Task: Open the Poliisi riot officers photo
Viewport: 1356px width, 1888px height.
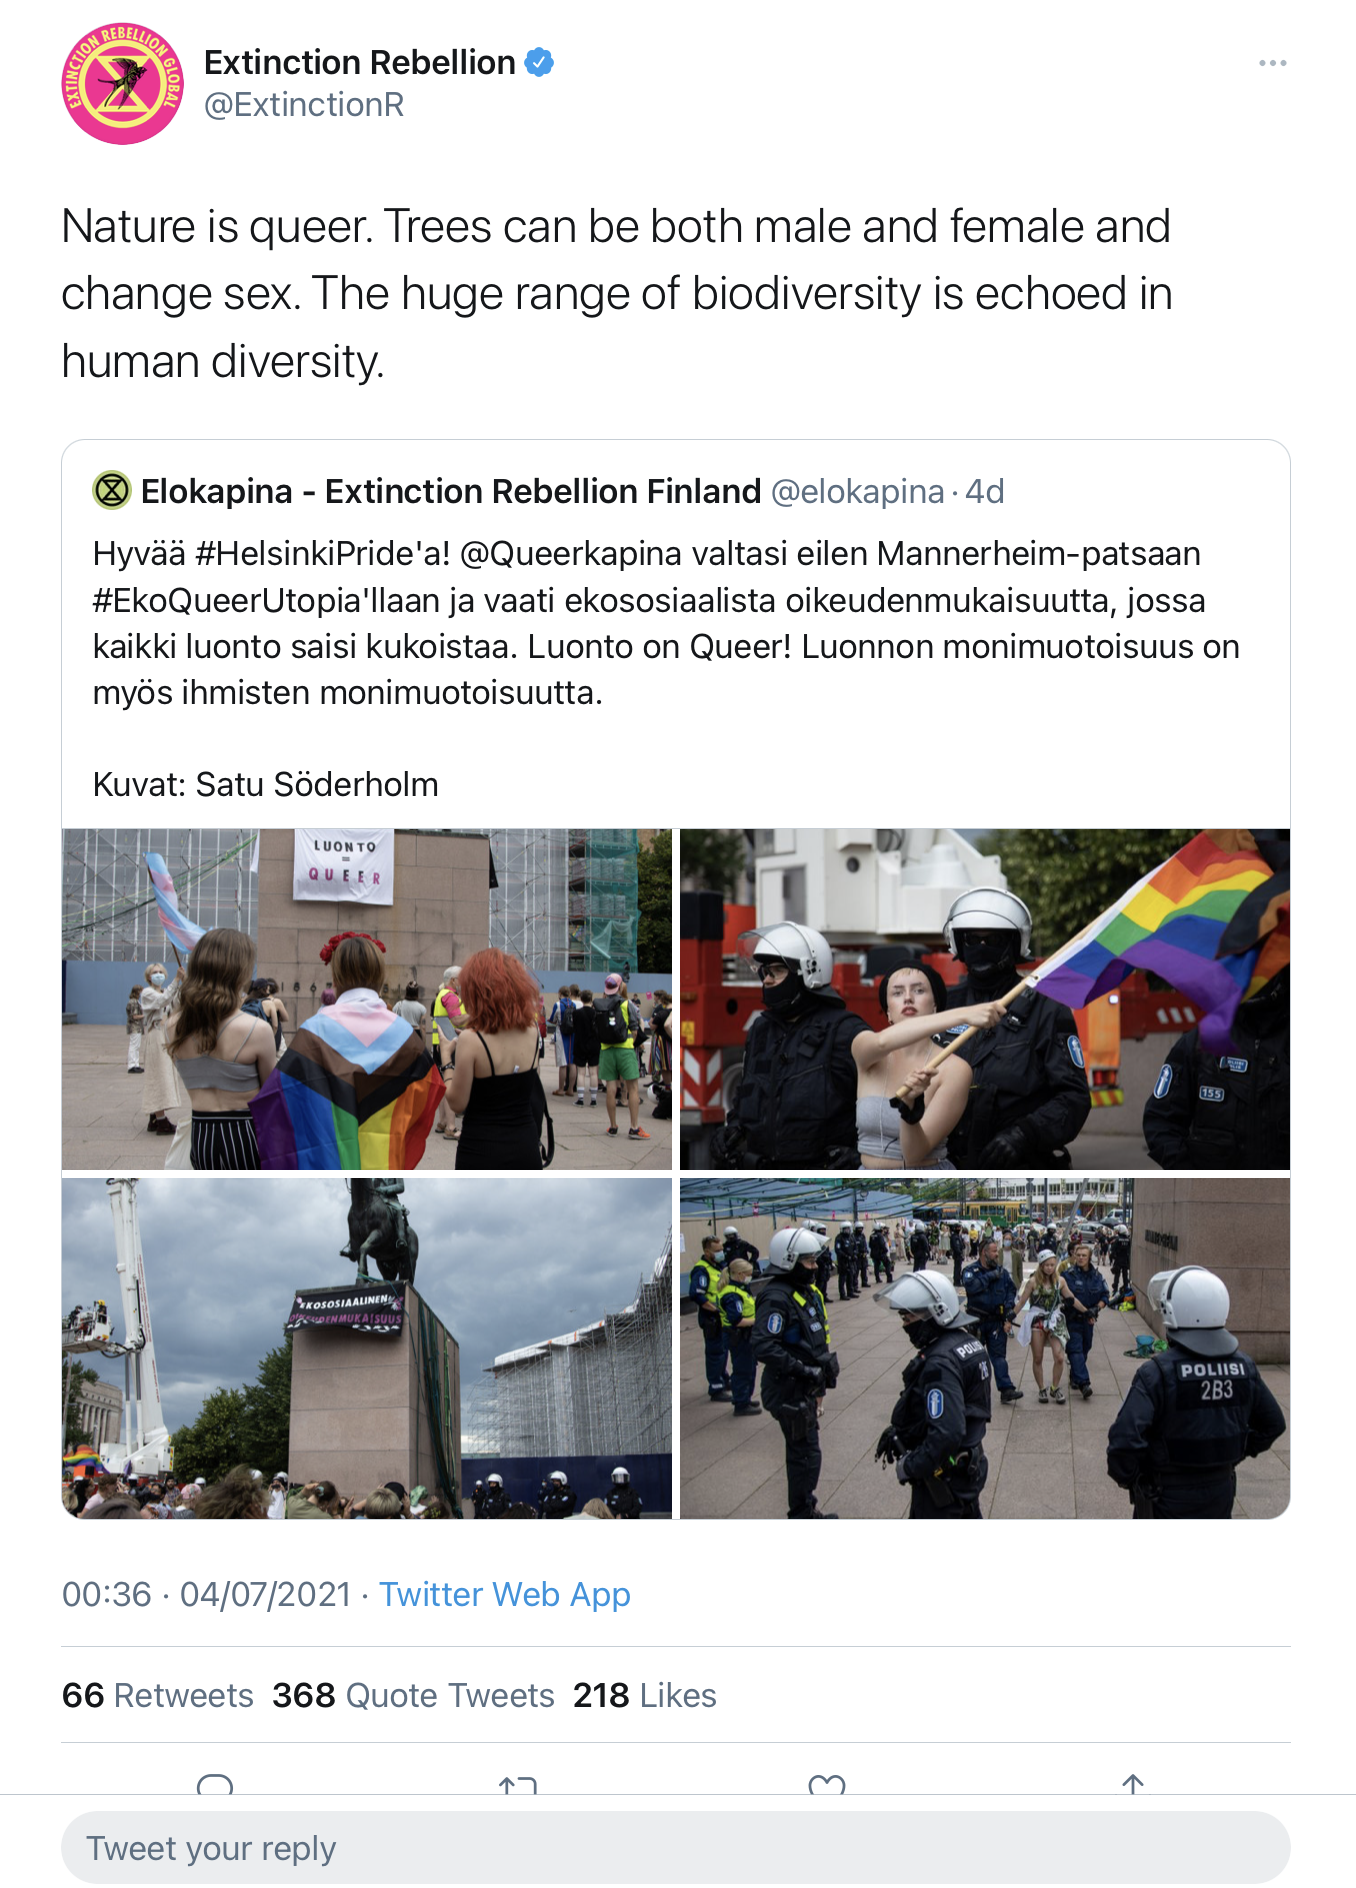Action: point(985,1348)
